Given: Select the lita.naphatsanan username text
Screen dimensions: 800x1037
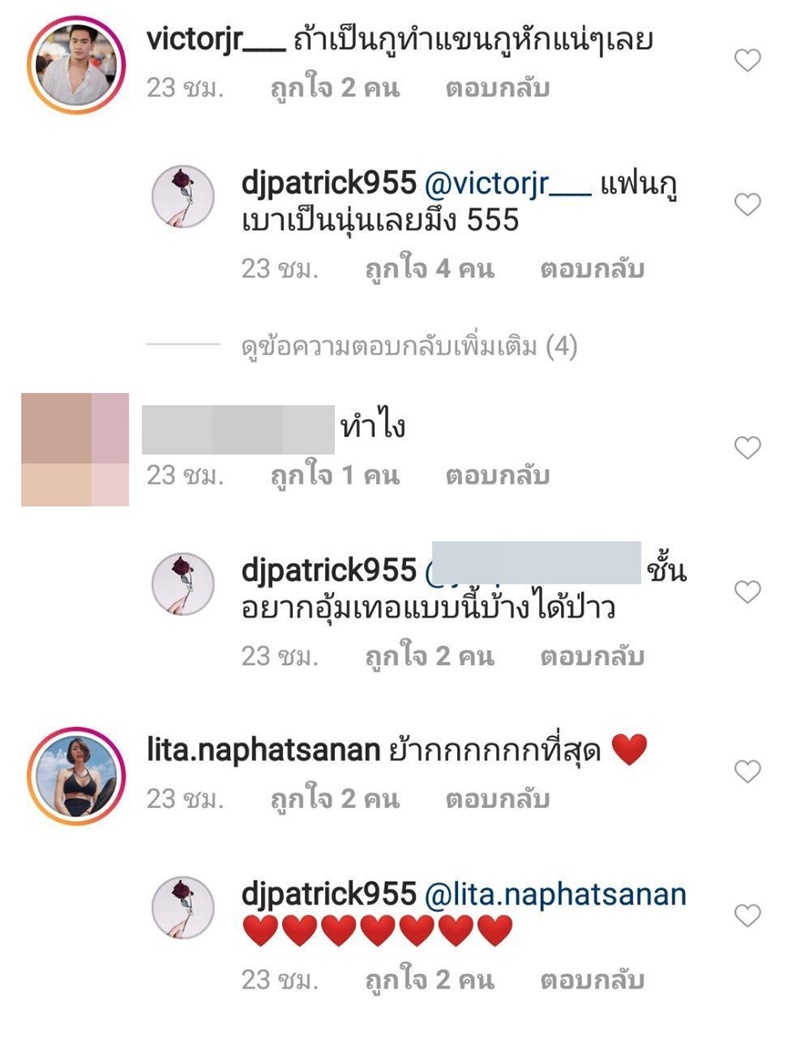Looking at the screenshot, I should [263, 751].
